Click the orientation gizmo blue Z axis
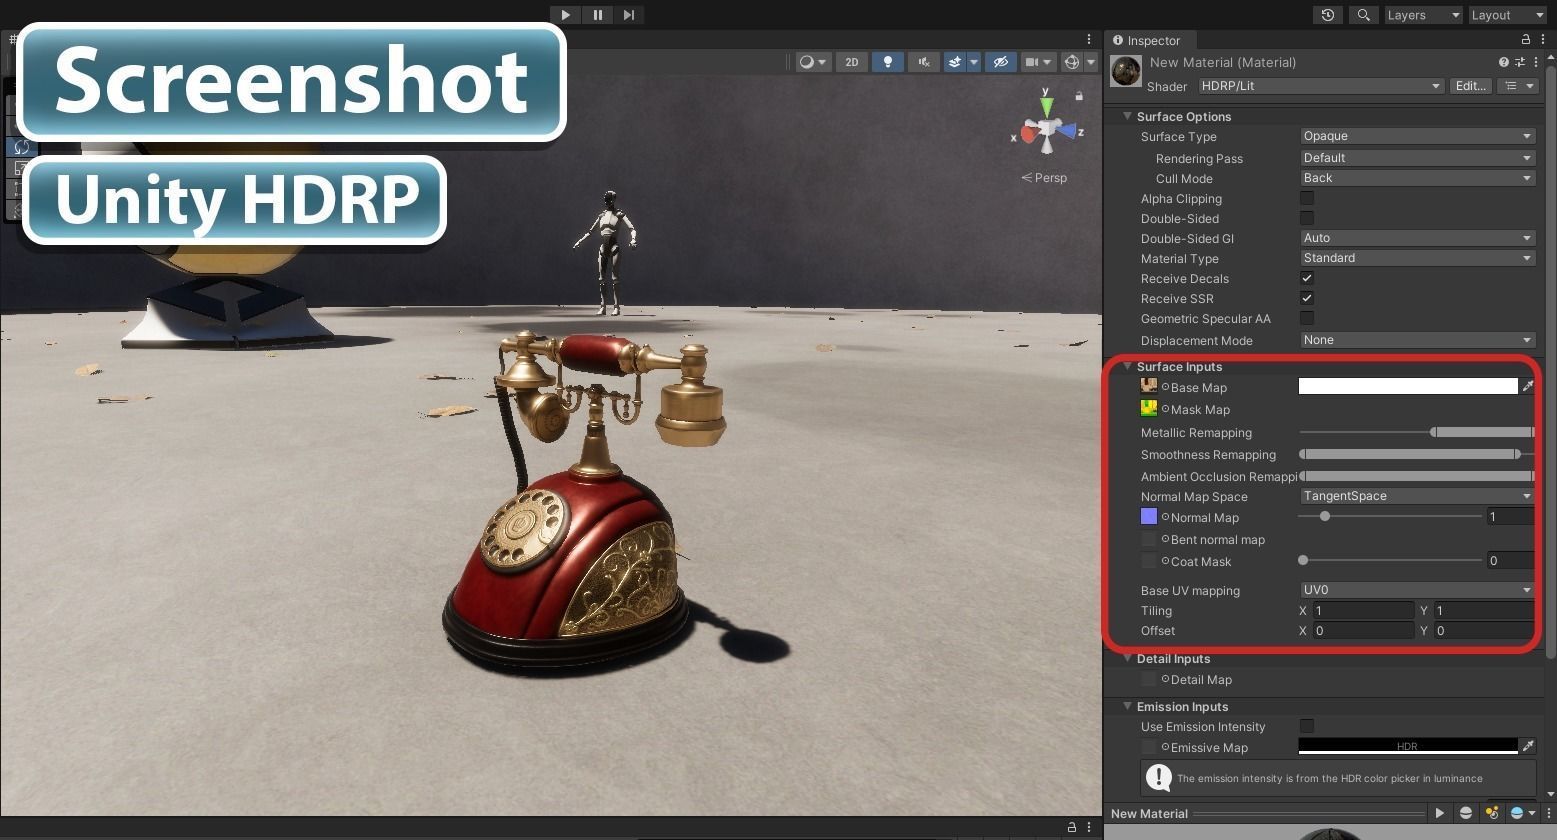 pos(1068,131)
